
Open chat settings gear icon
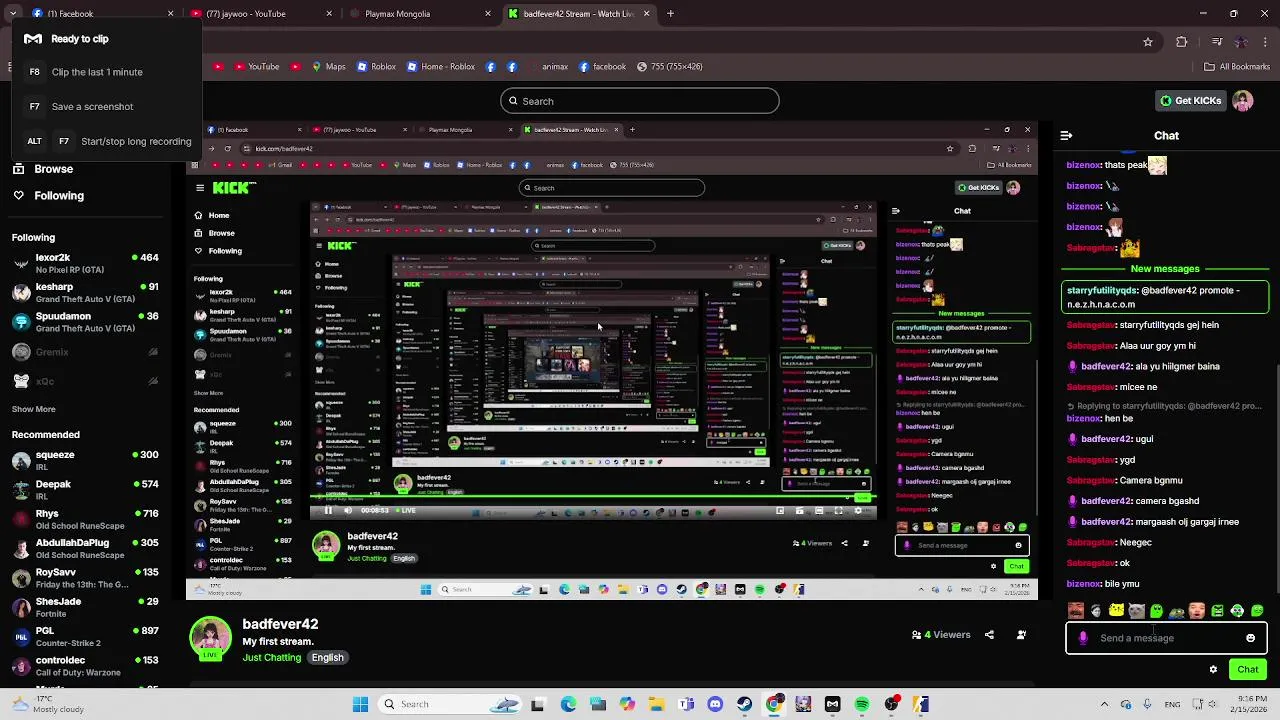[1213, 670]
